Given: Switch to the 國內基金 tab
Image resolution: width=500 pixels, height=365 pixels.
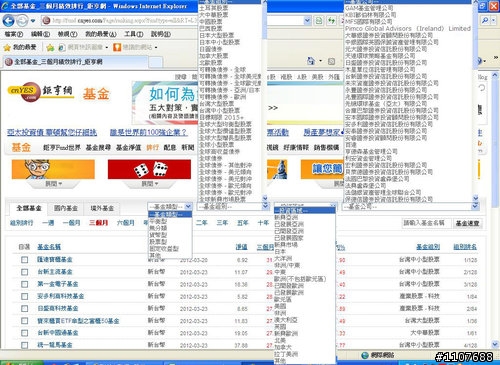Looking at the screenshot, I should [66, 208].
